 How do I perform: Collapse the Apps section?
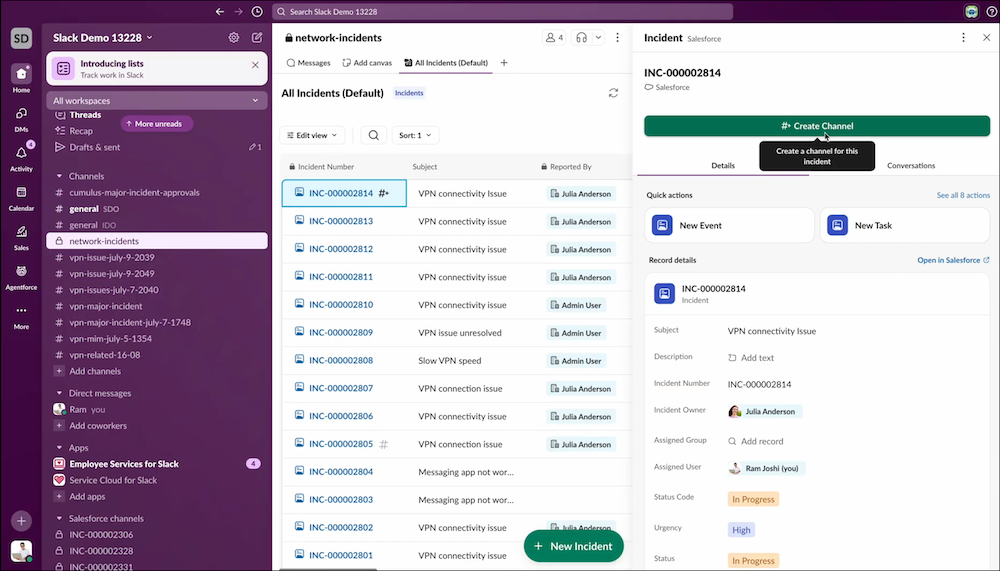point(59,448)
